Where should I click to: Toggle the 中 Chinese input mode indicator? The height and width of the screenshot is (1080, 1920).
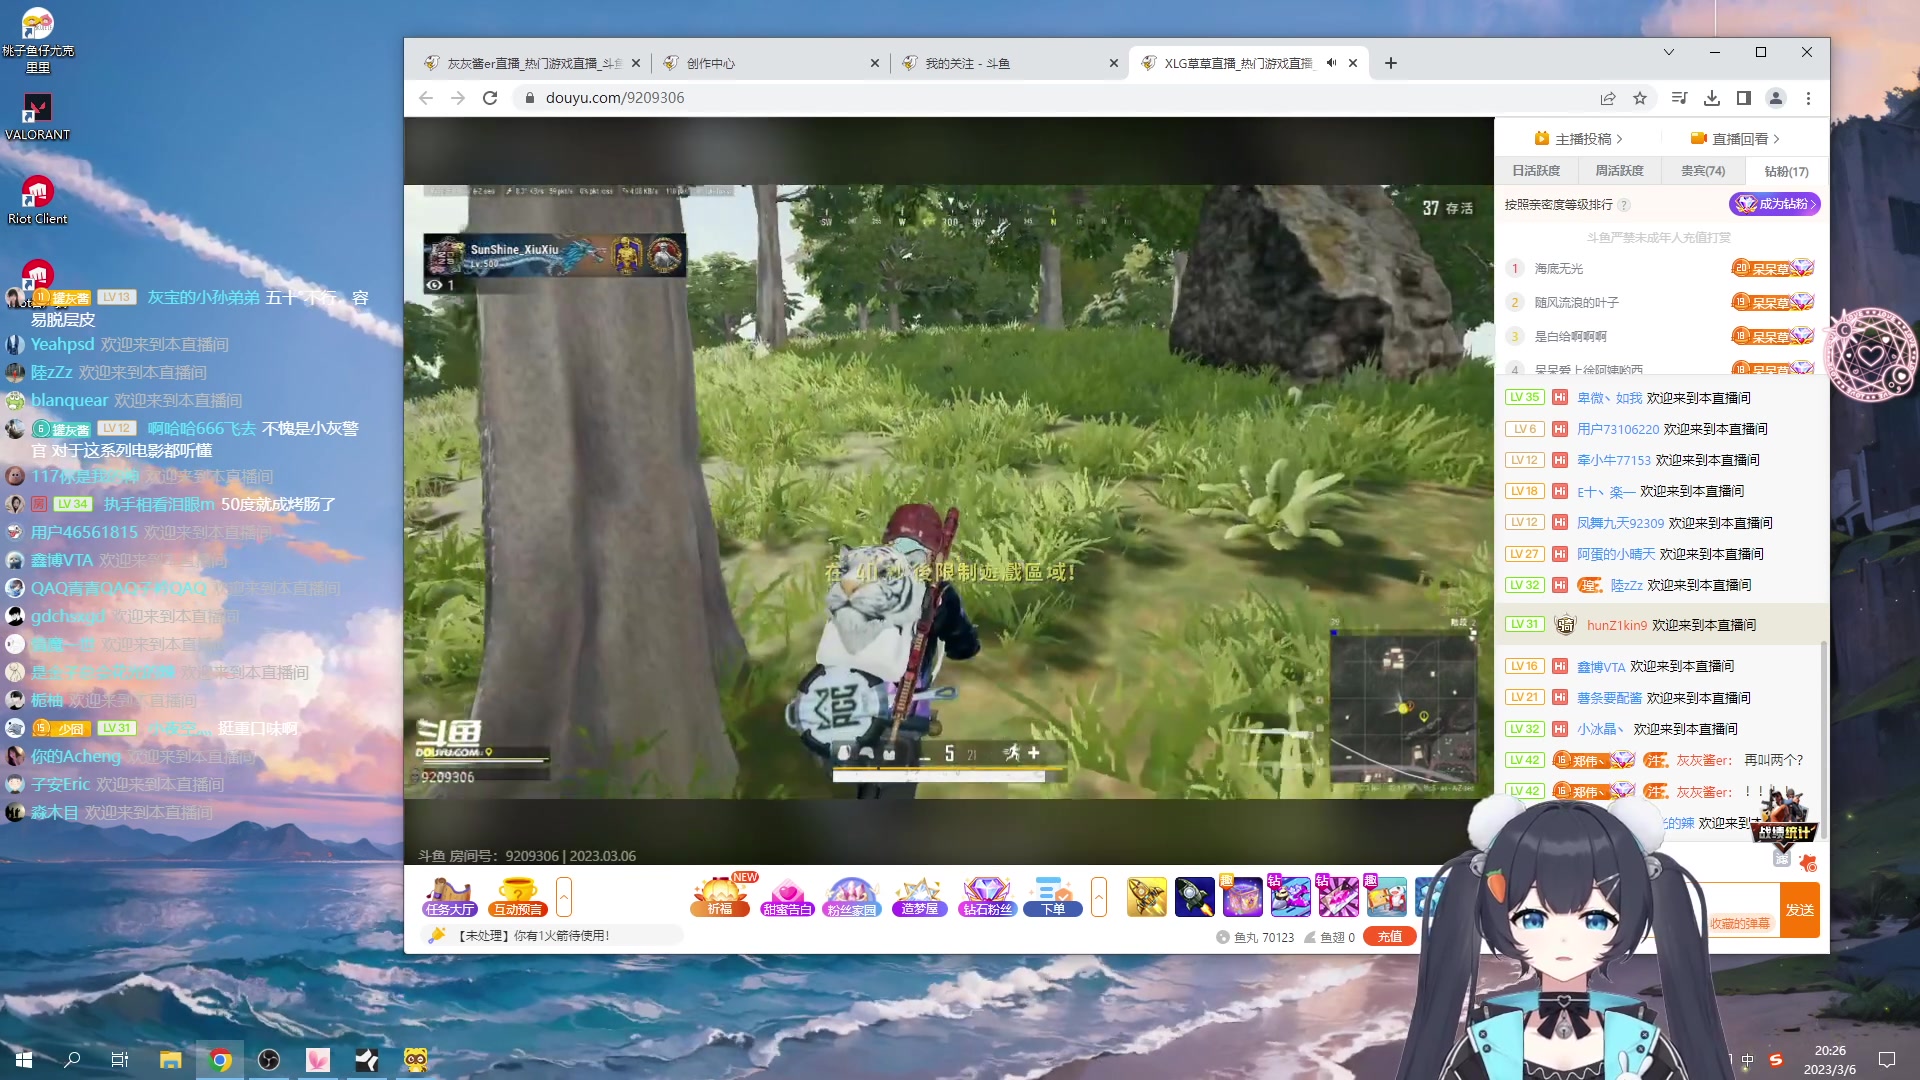pyautogui.click(x=1748, y=1060)
